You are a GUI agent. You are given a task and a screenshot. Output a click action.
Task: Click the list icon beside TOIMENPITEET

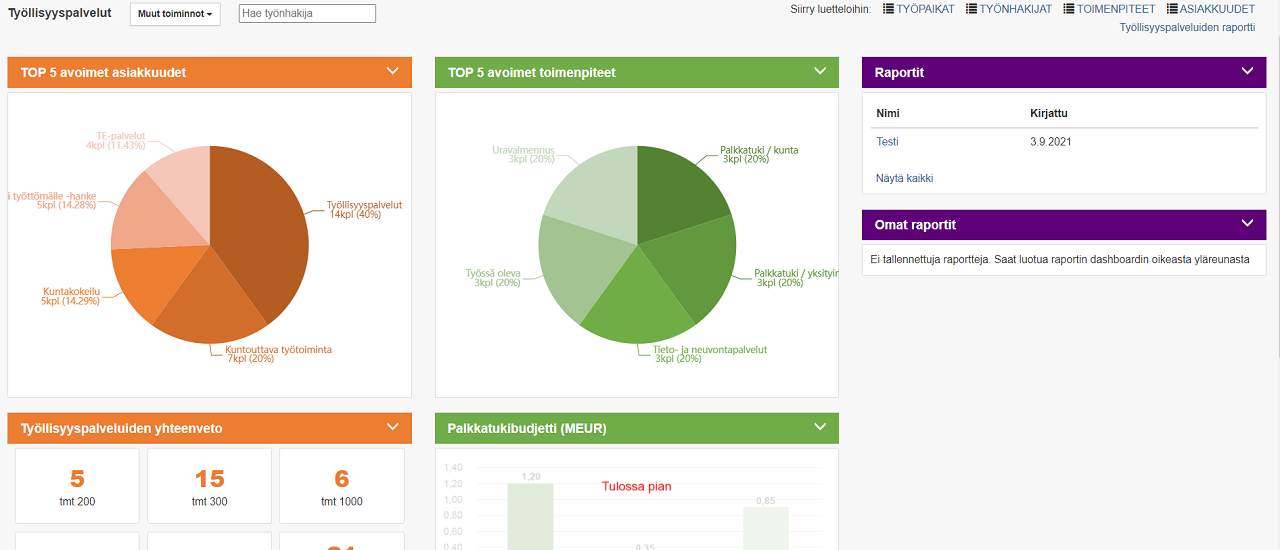[1069, 9]
